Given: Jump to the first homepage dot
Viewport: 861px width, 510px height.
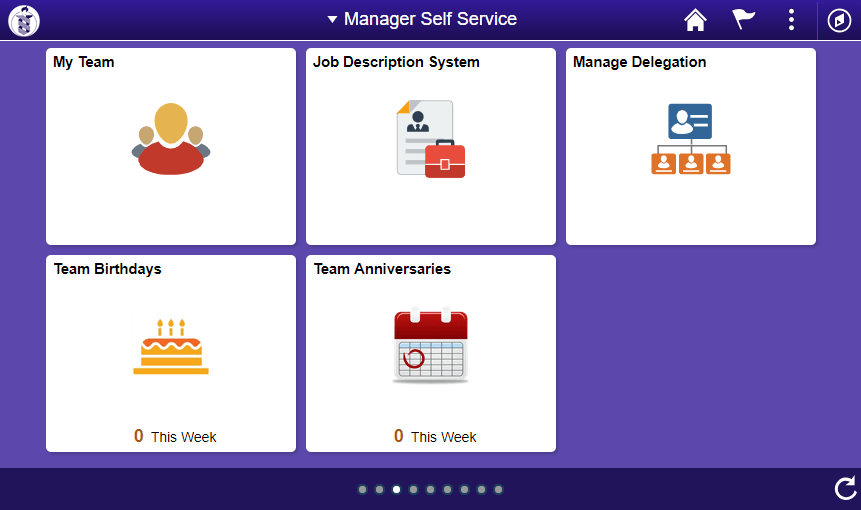Looking at the screenshot, I should [362, 489].
